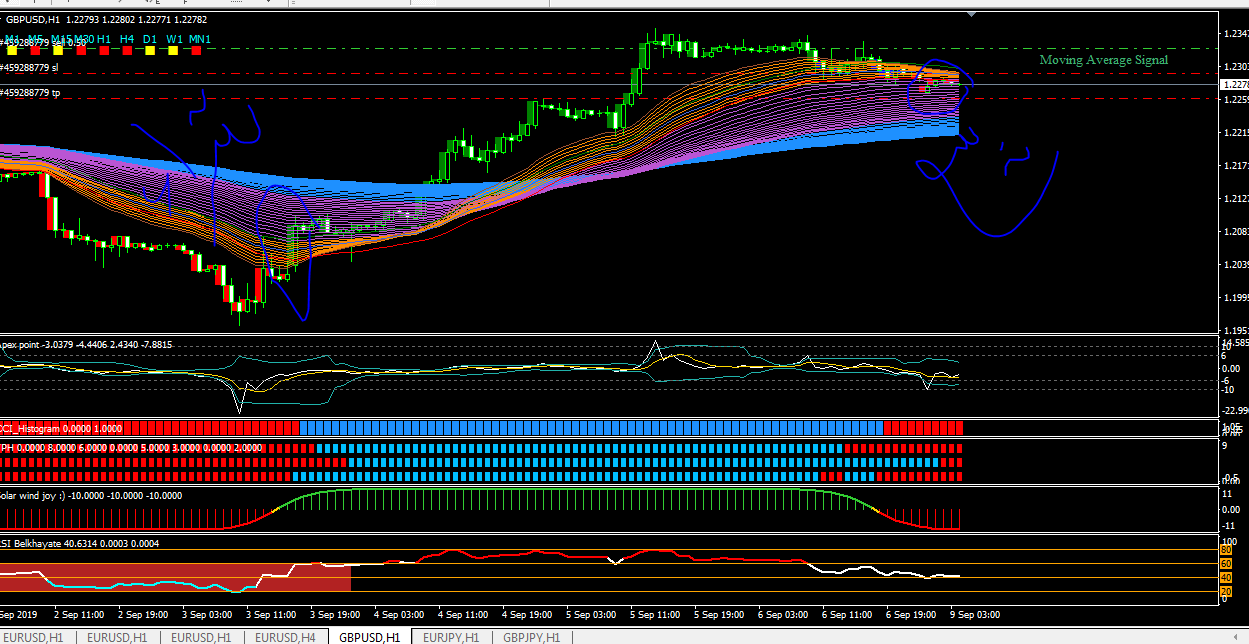Switch to the EURJPY,H1 chart tab
The height and width of the screenshot is (644, 1249).
(450, 637)
